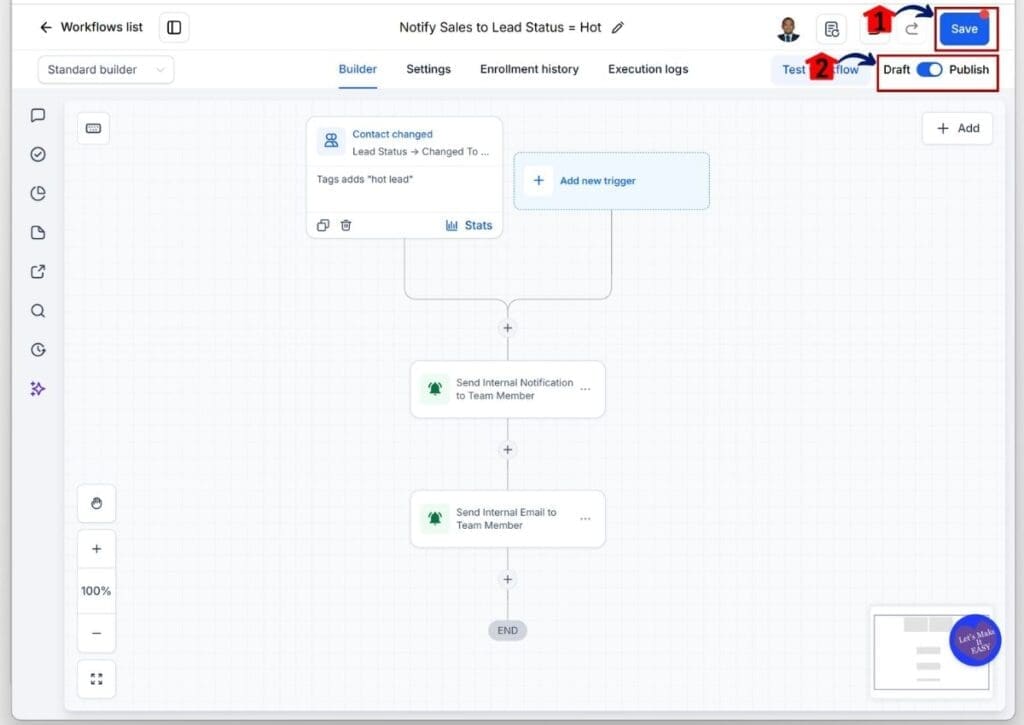Image resolution: width=1024 pixels, height=725 pixels.
Task: Go back to Workflows list
Action: (91, 27)
